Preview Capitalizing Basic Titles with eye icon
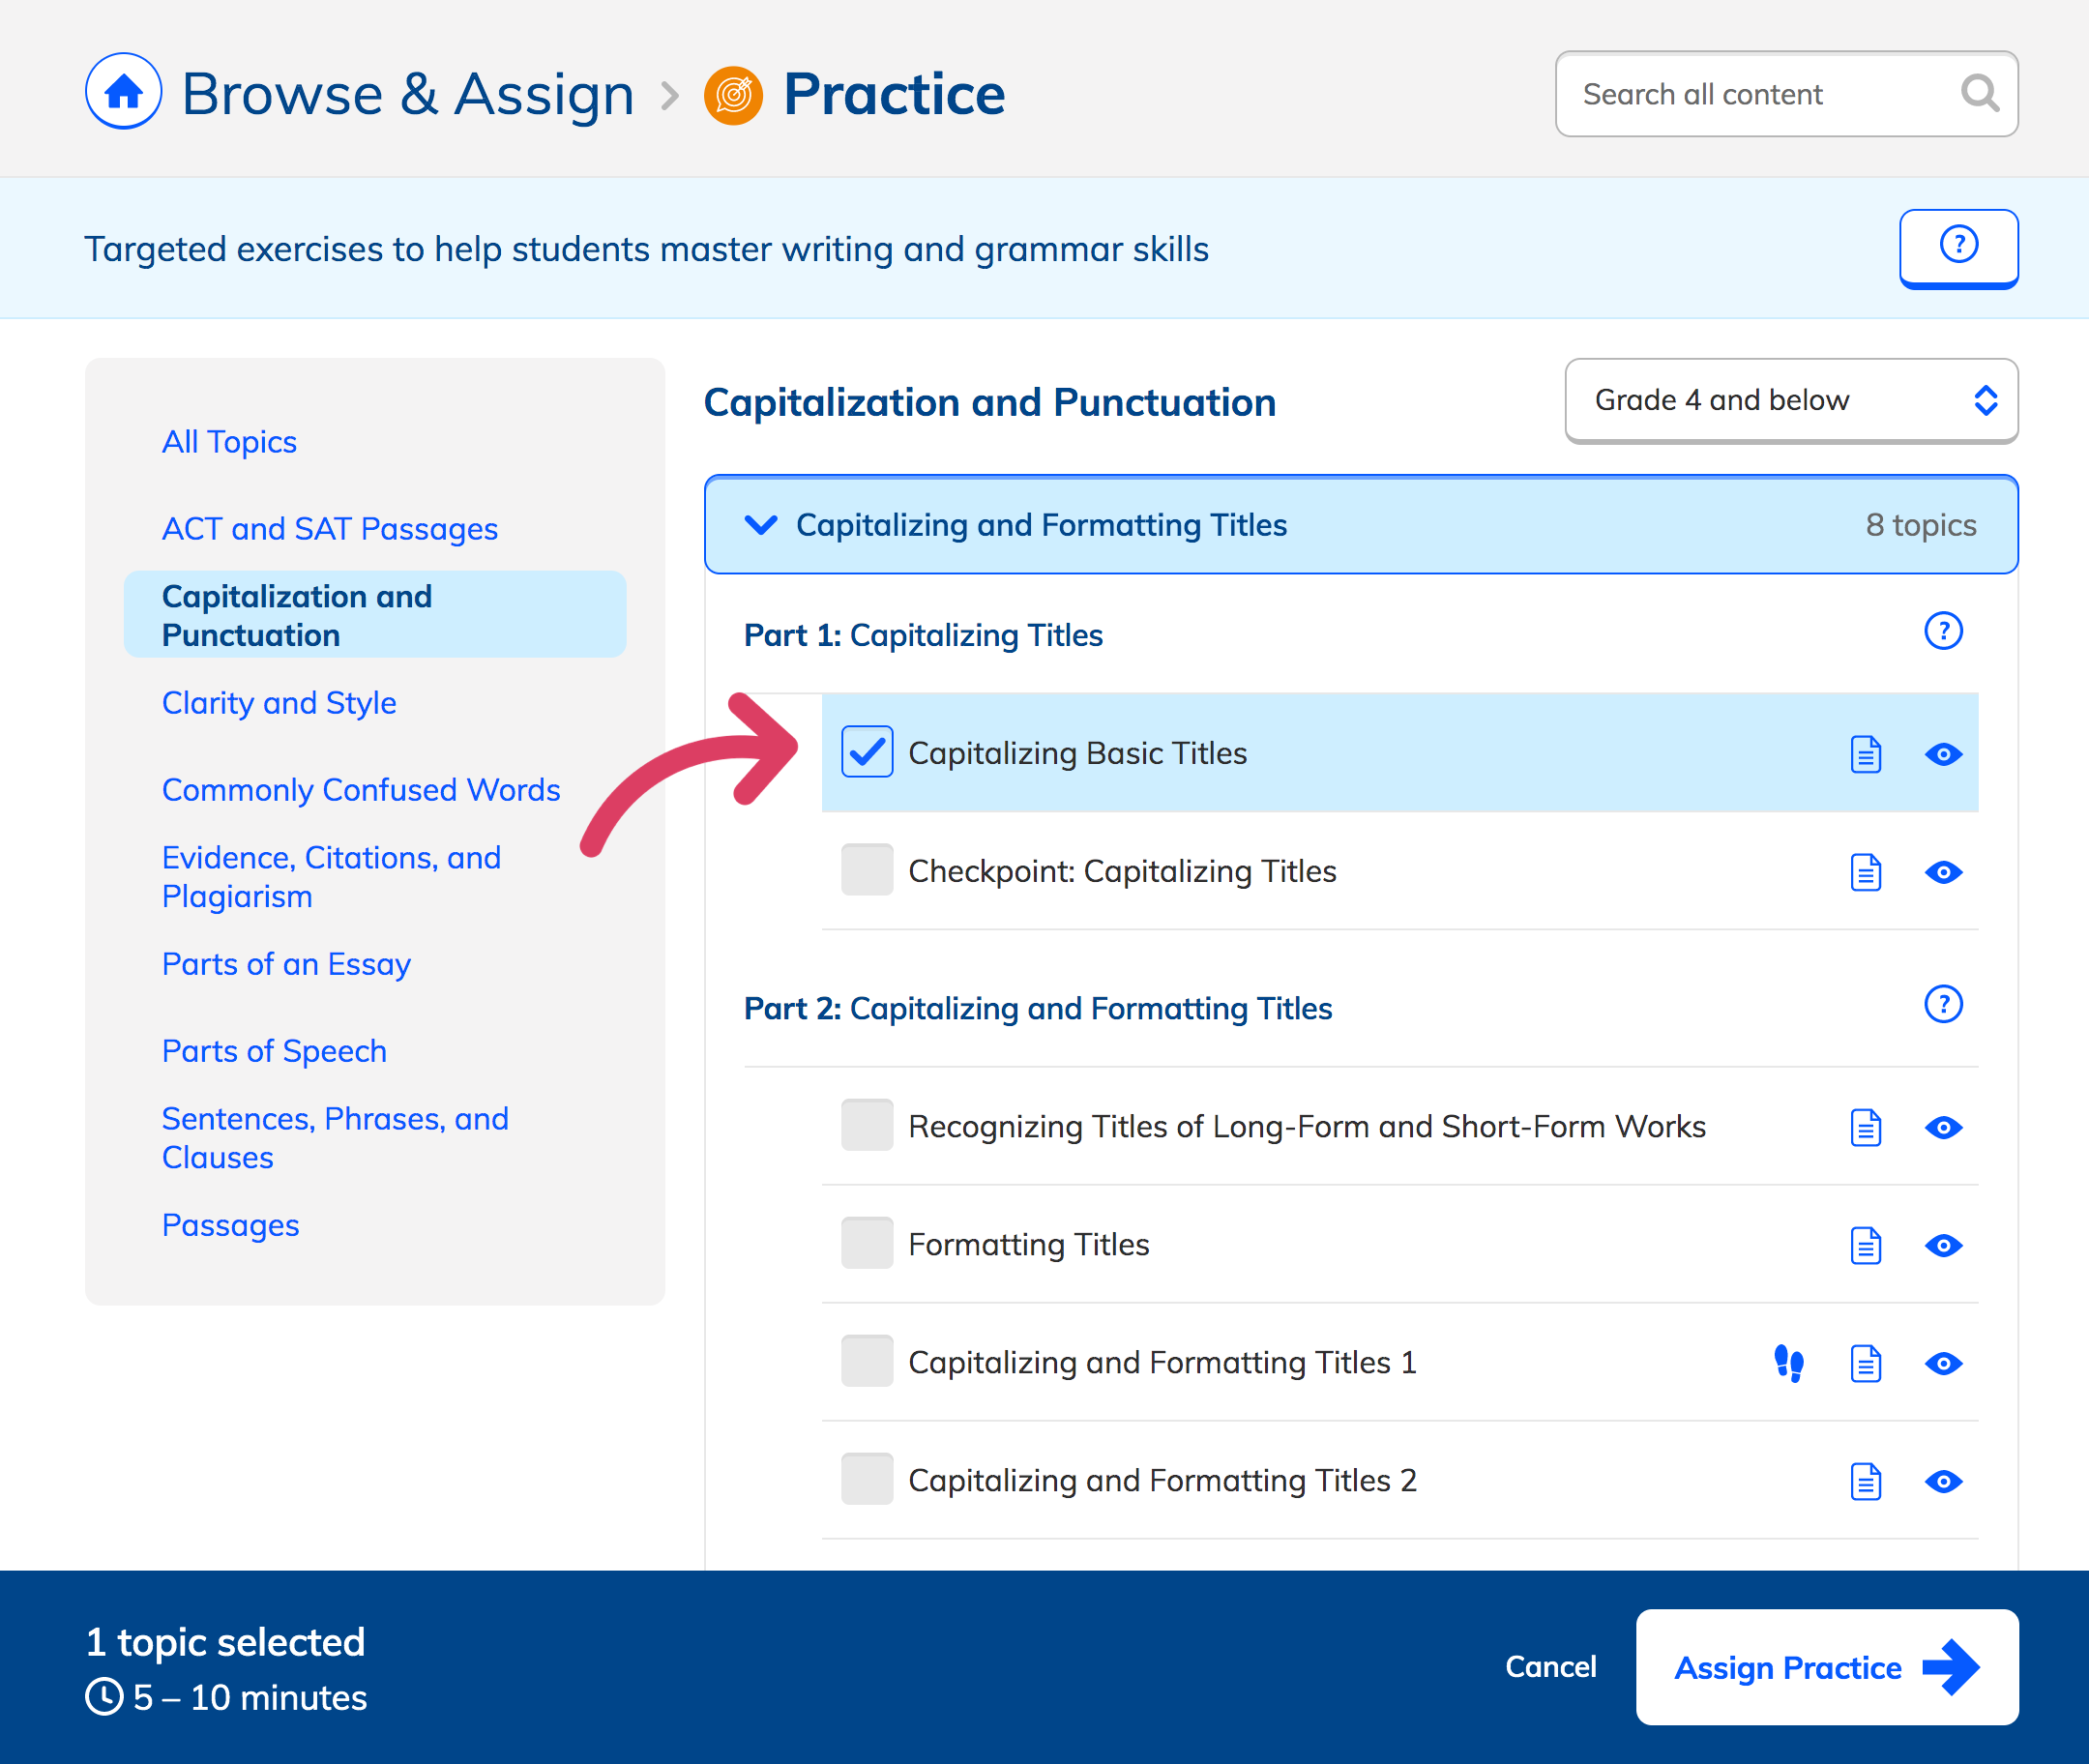Viewport: 2089px width, 1764px height. point(1943,754)
